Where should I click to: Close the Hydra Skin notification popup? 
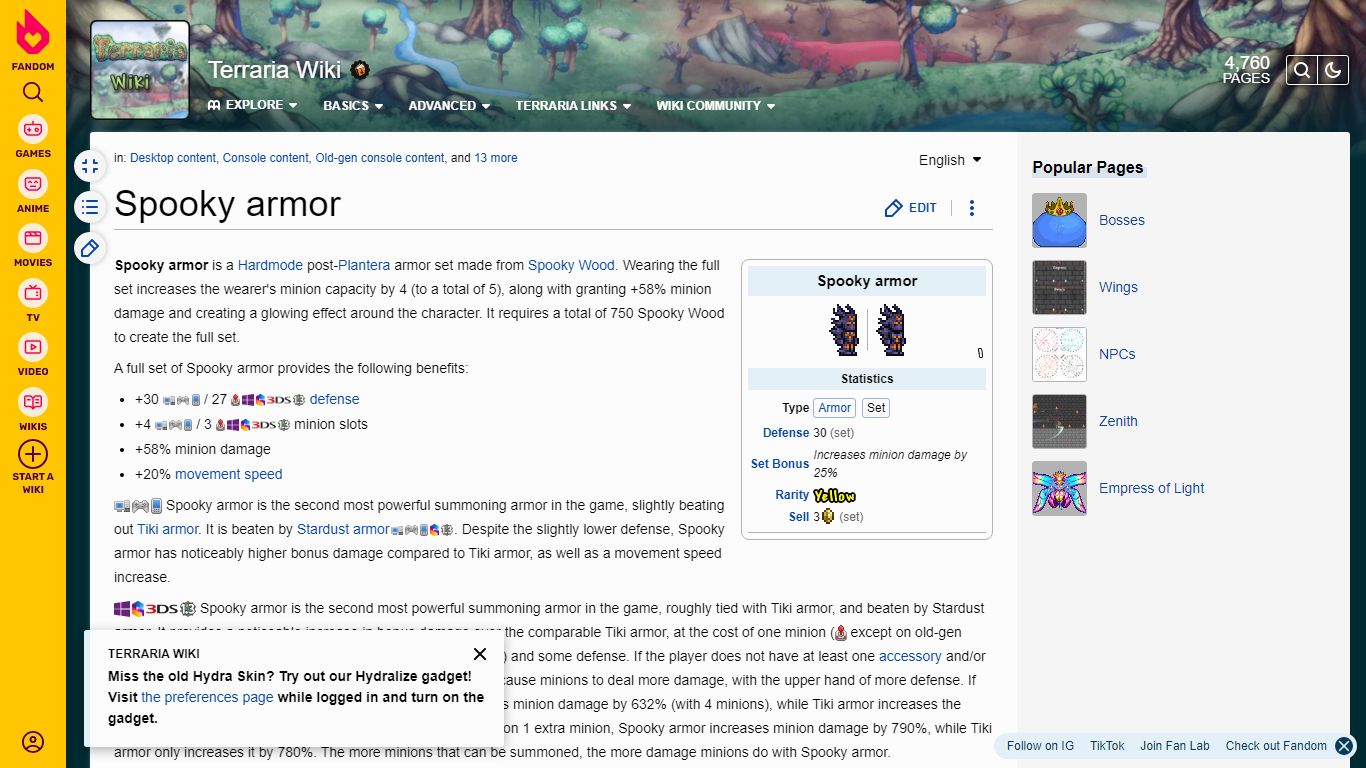[480, 654]
